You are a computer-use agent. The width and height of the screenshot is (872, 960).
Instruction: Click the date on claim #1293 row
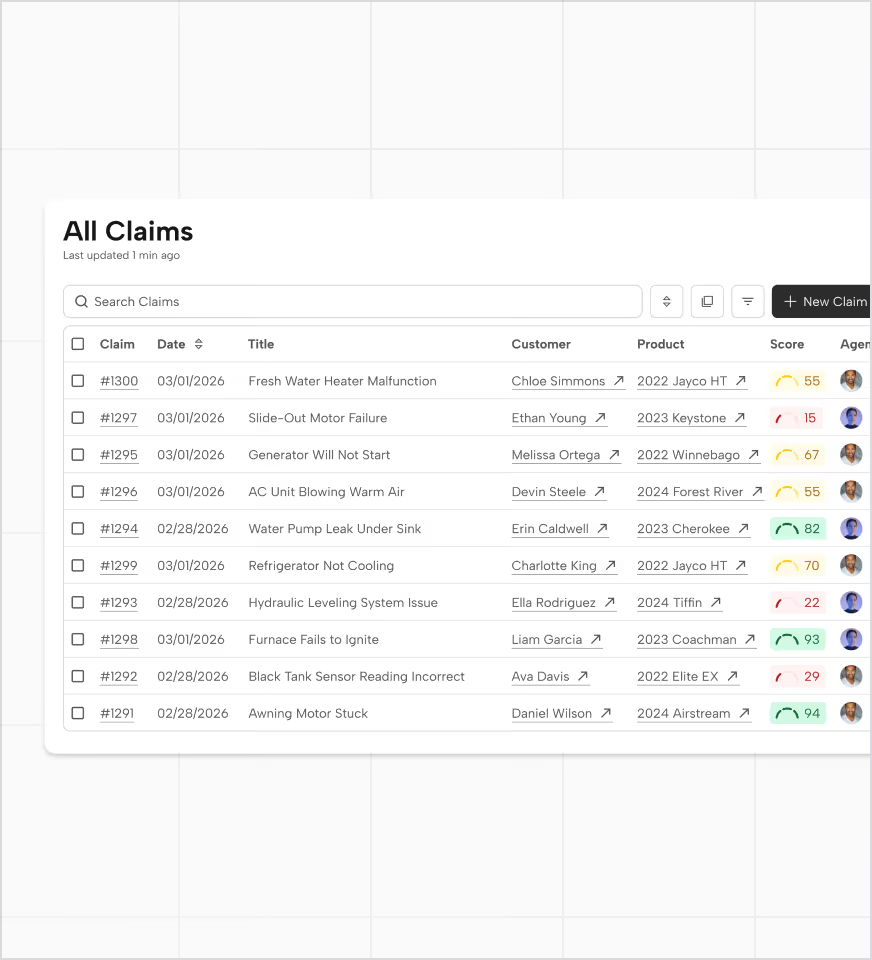(x=192, y=602)
